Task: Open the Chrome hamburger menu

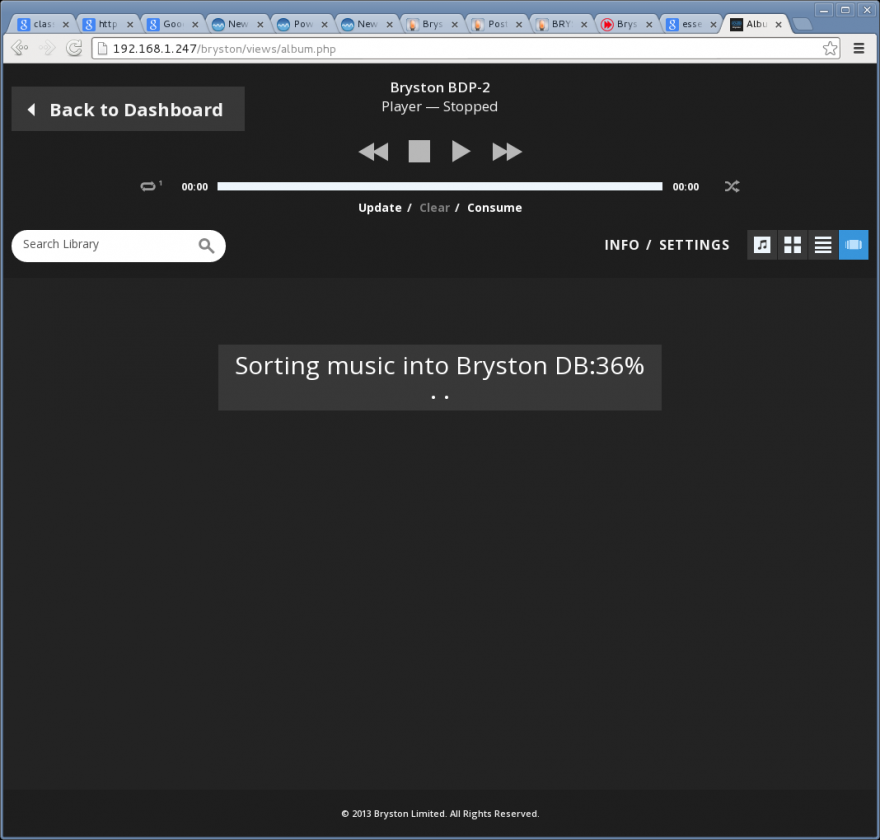Action: (x=859, y=48)
